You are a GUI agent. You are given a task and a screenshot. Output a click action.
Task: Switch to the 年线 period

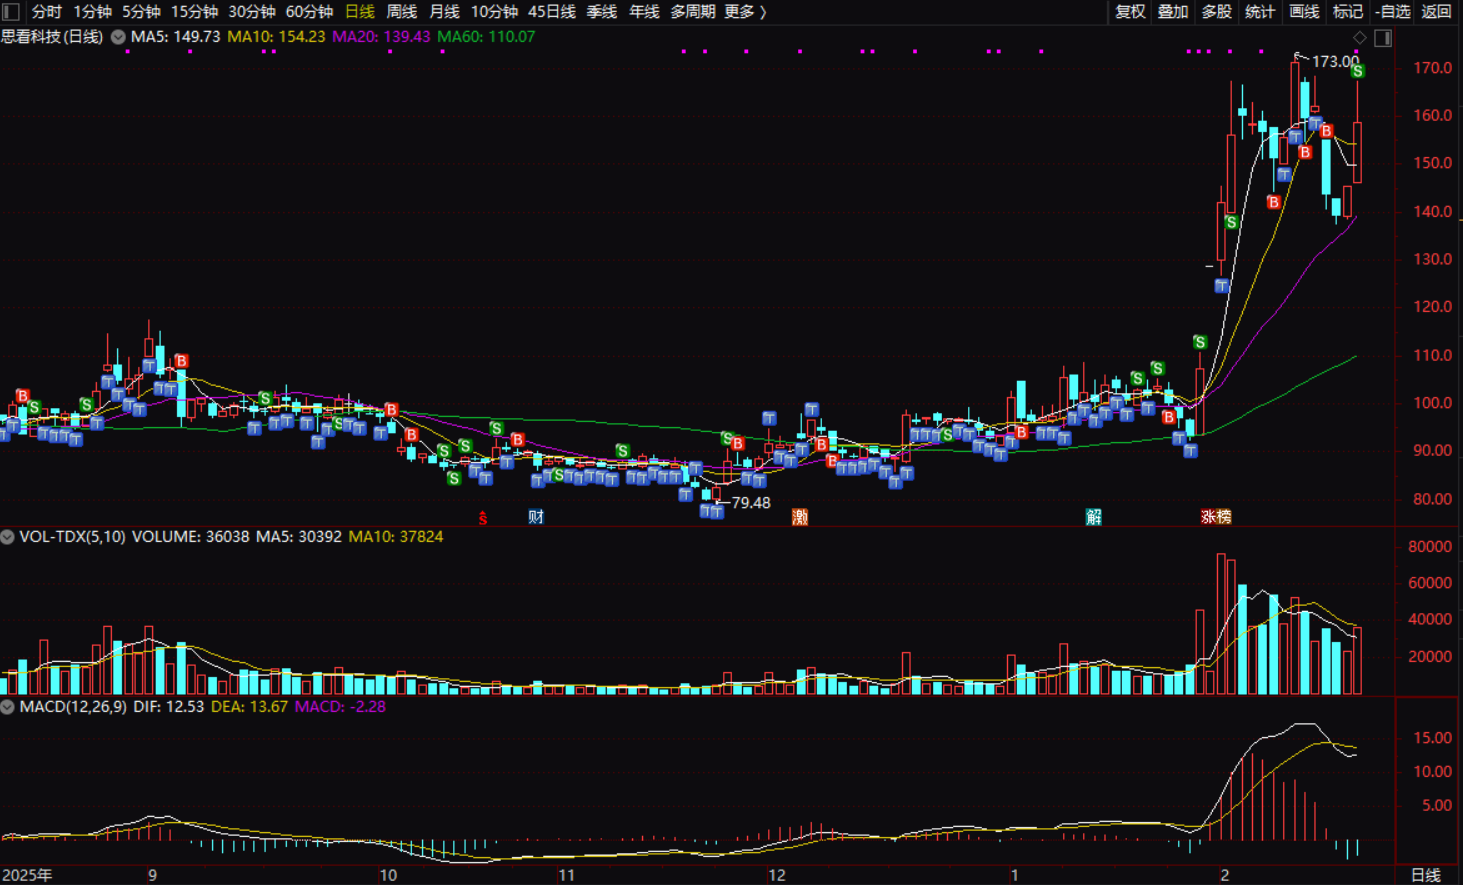644,12
